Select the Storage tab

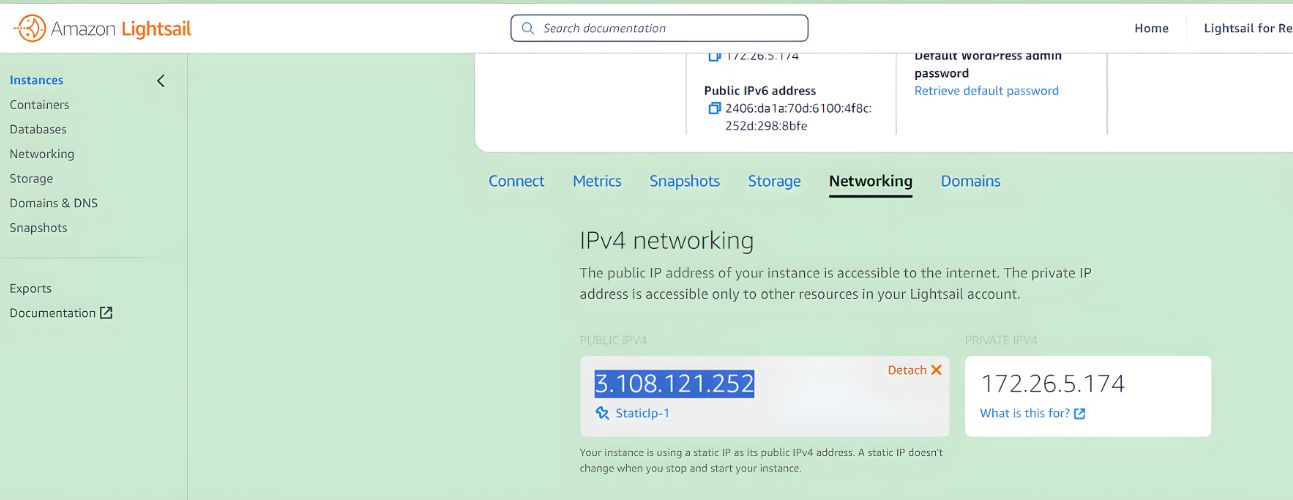774,181
